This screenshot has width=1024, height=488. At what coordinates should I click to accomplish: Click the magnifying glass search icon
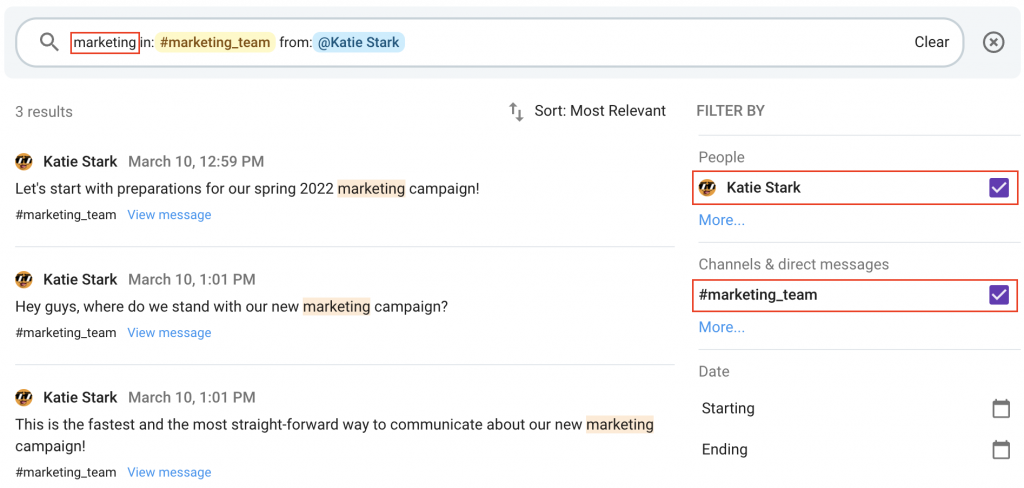(50, 42)
